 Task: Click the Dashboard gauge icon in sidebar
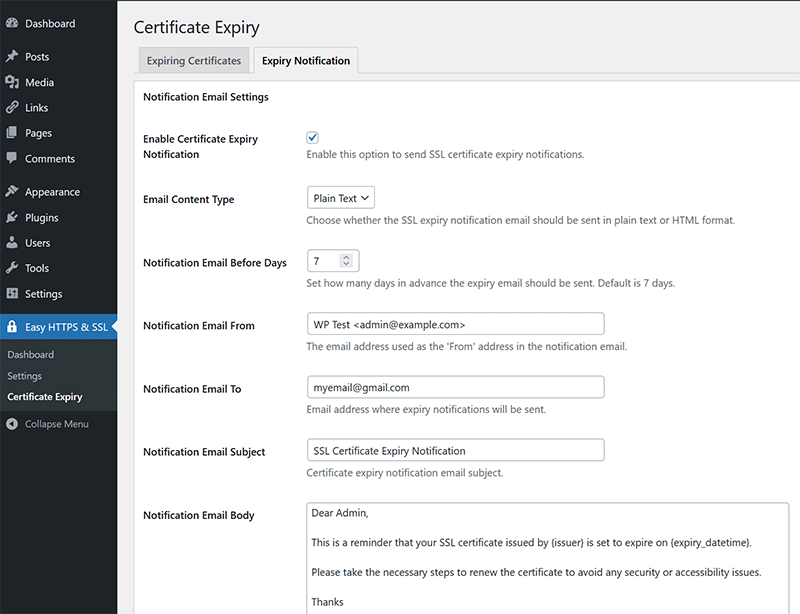pos(12,23)
